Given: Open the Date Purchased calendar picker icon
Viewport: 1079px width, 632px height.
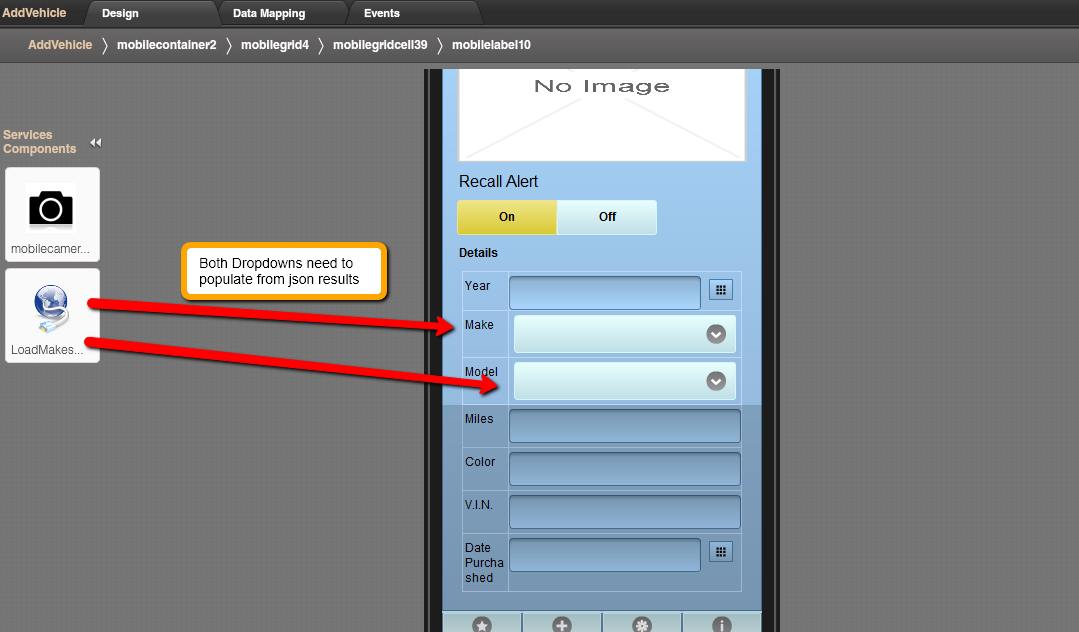Looking at the screenshot, I should (x=721, y=552).
